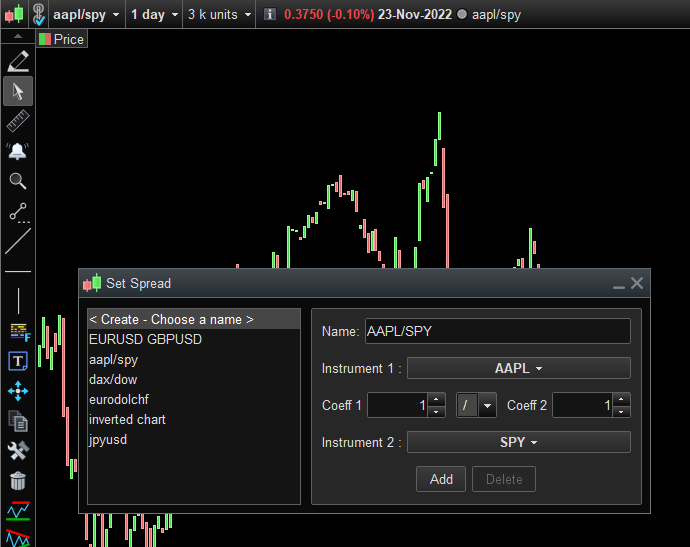Select the magnifier zoom tool
Viewport: 690px width, 547px height.
point(18,181)
